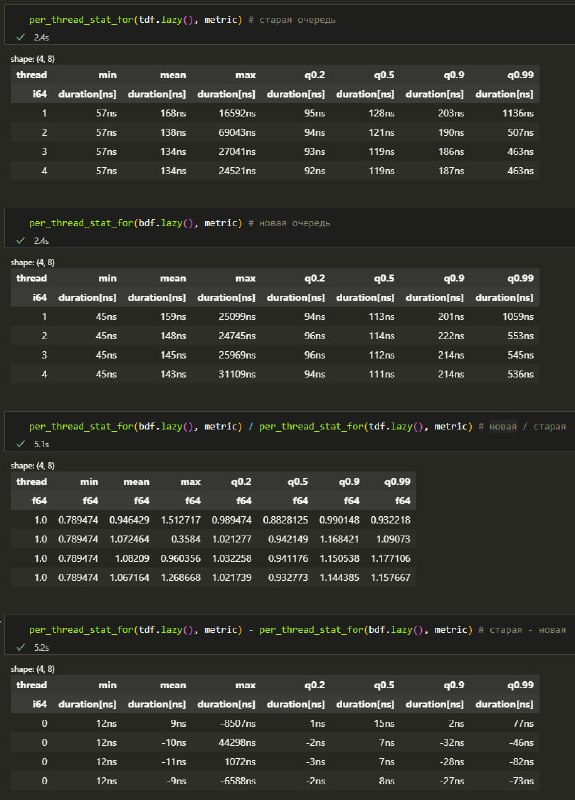575x800 pixels.
Task: Click the 1.512717 max ratio cell
Action: tap(181, 520)
